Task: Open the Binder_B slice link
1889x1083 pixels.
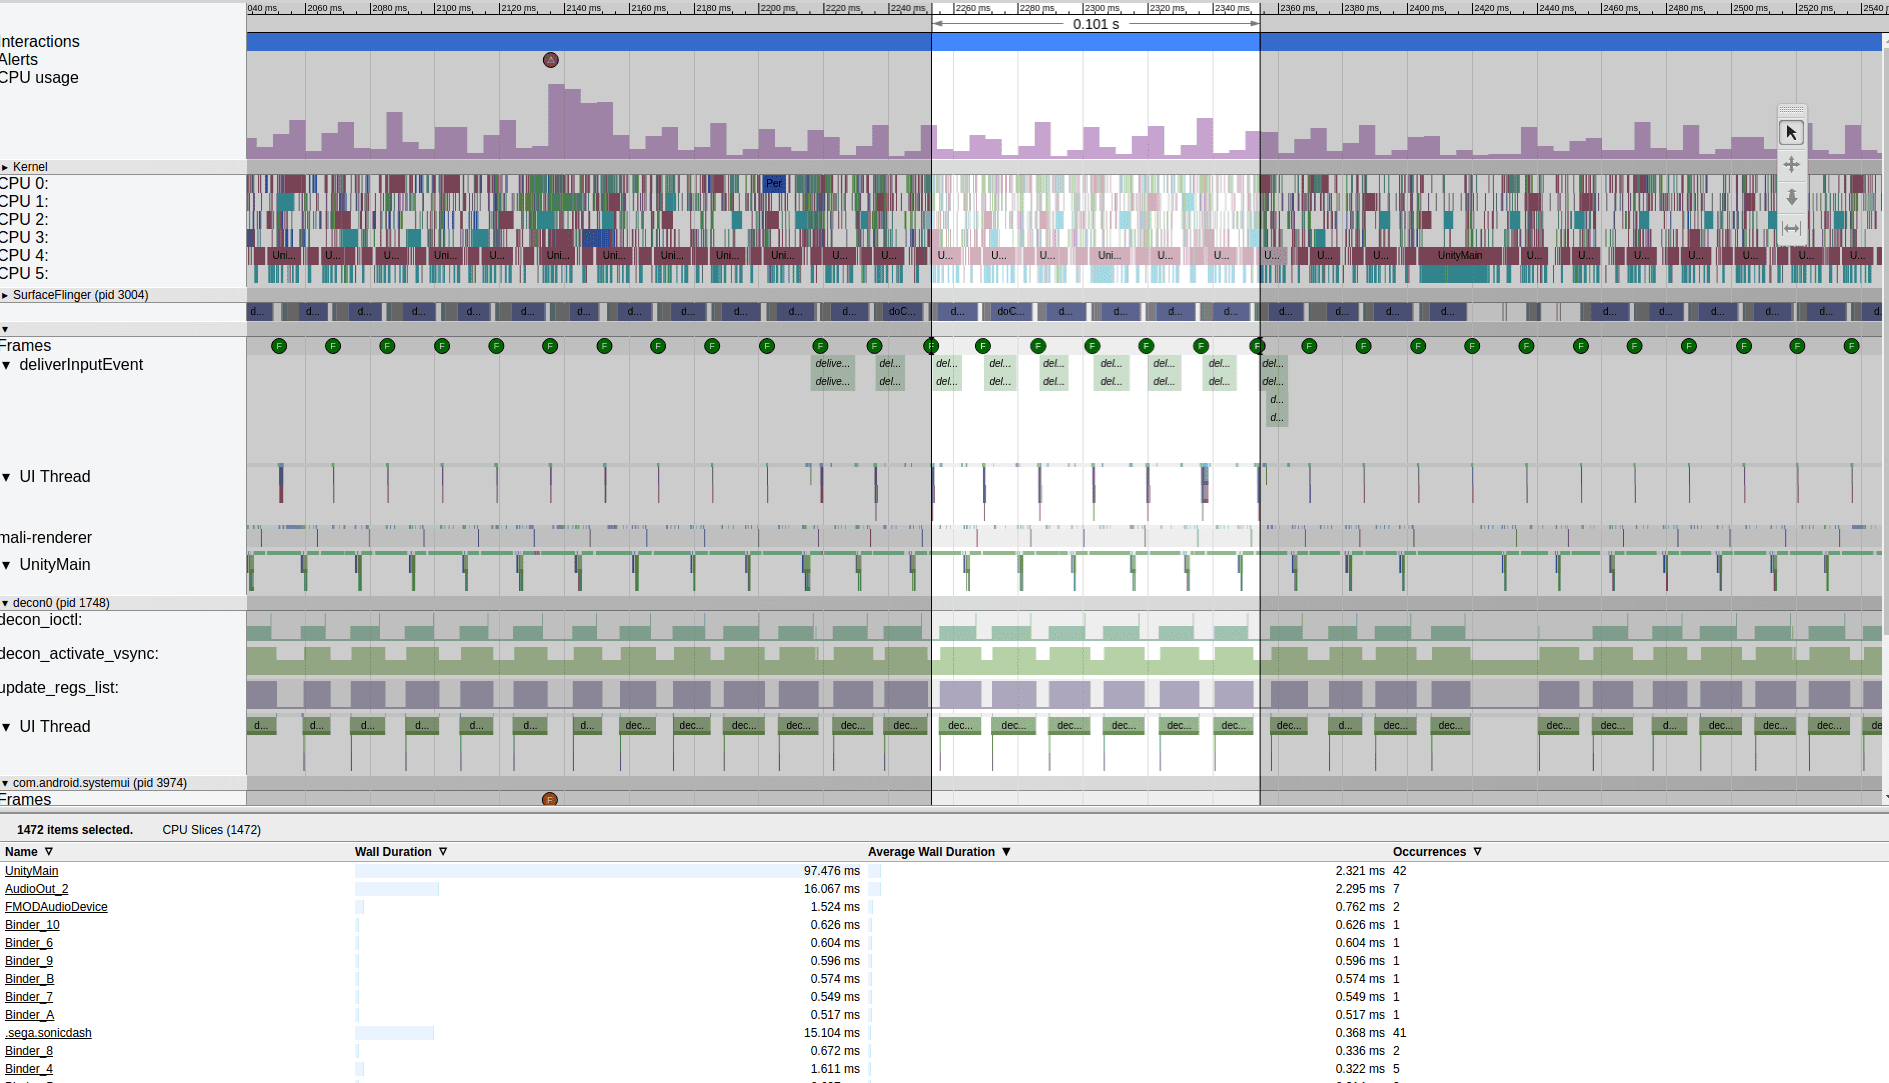Action: [x=29, y=979]
